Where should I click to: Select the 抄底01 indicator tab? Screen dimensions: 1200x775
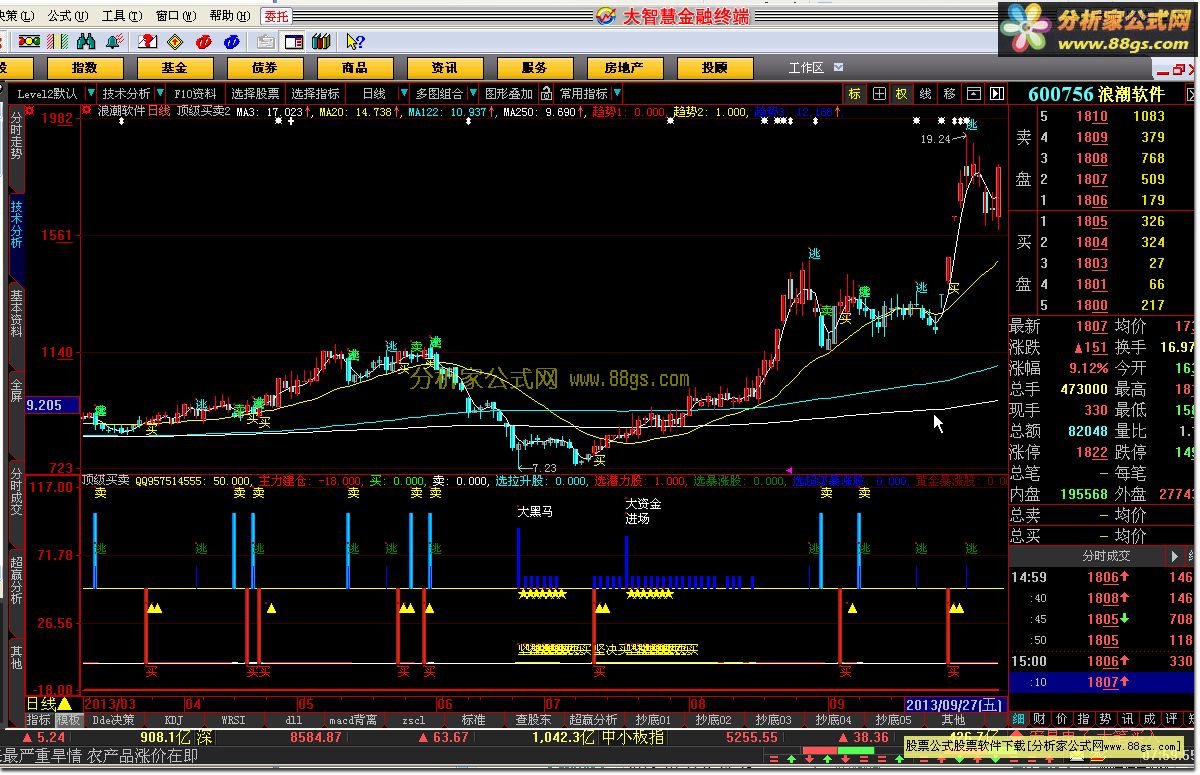click(653, 720)
